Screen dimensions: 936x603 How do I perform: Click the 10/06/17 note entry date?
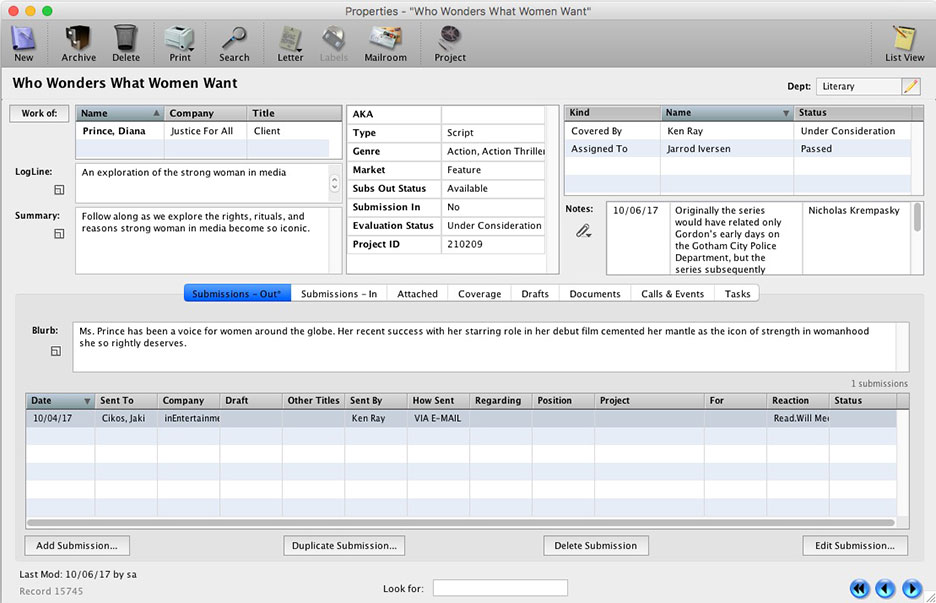click(636, 211)
